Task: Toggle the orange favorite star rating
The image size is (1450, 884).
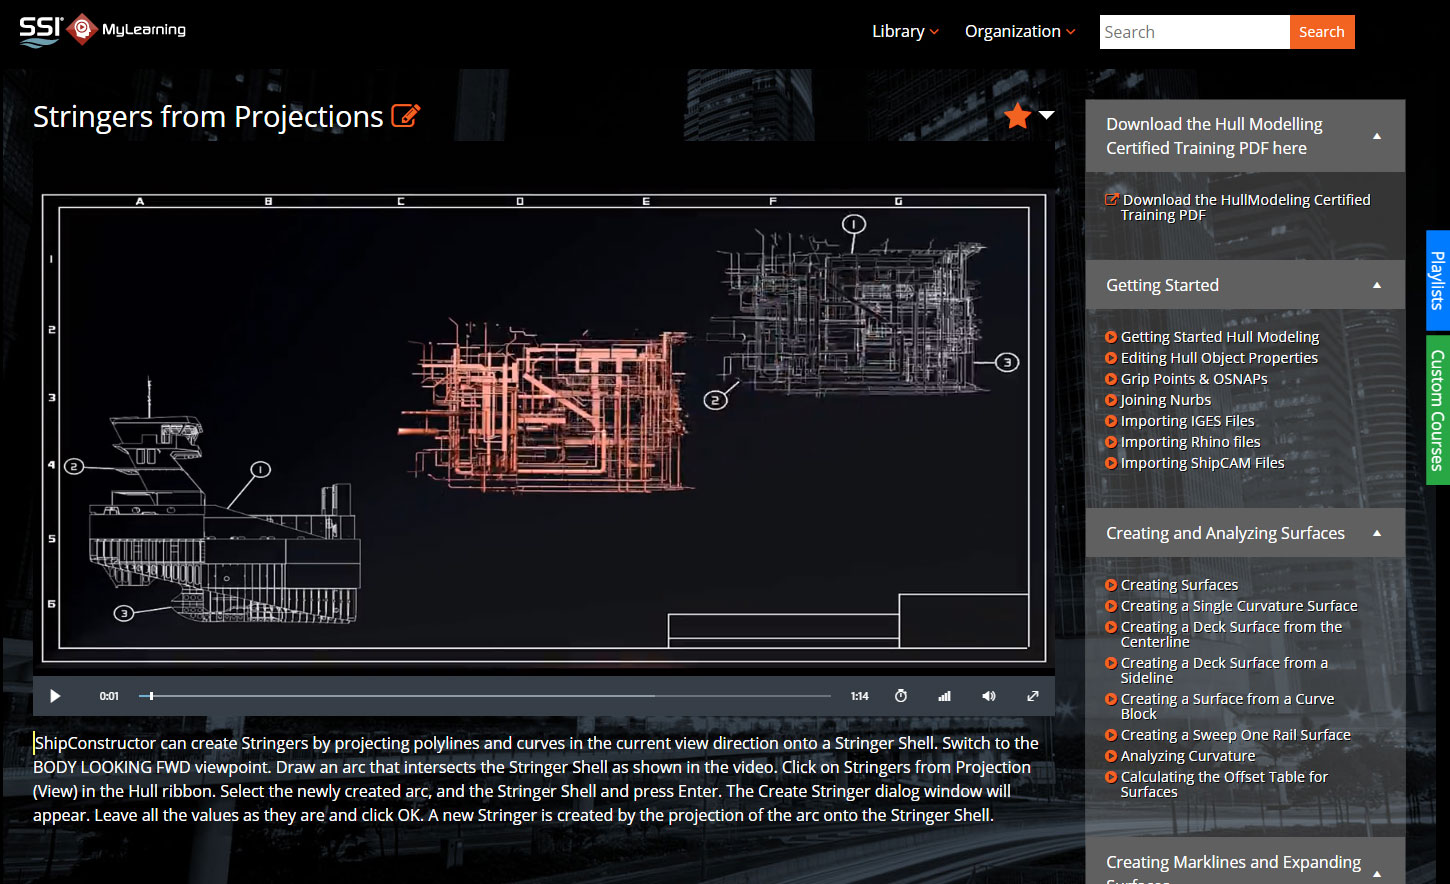Action: (x=1016, y=115)
